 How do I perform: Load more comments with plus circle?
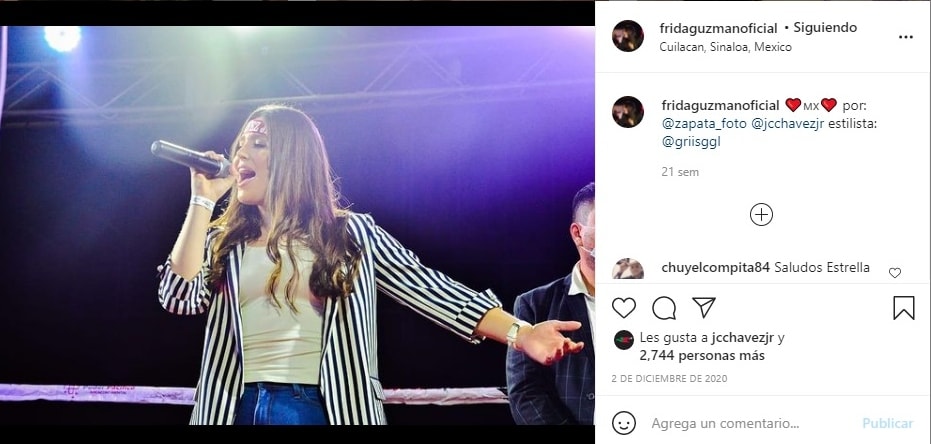pos(761,215)
